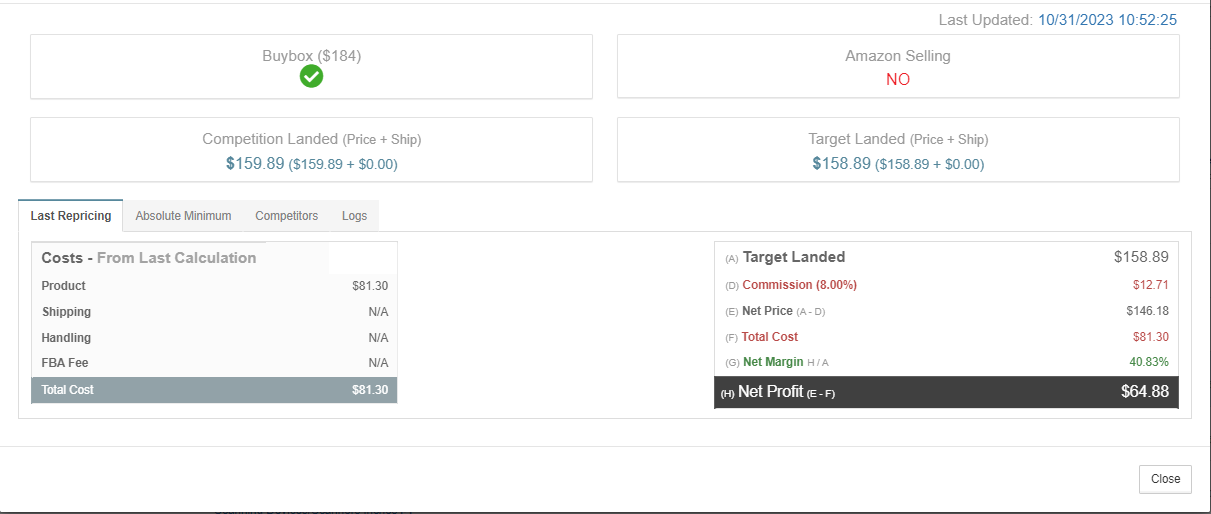Select the Shipping cost row

coord(215,312)
